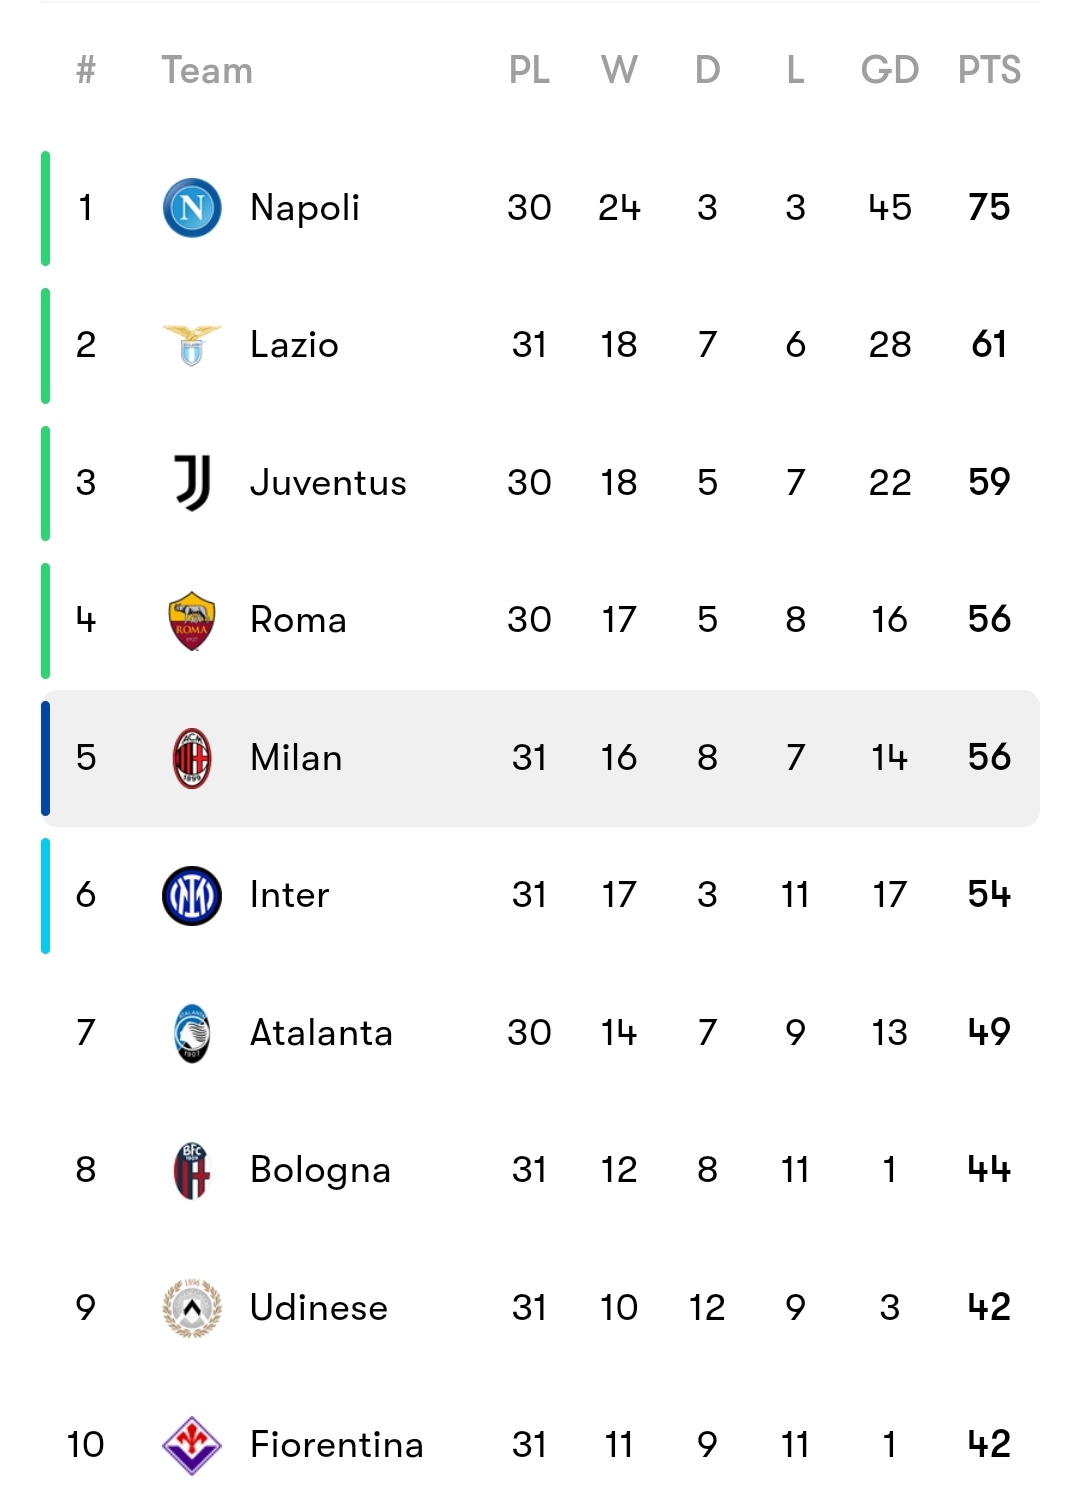Tap the Inter circular logo
The image size is (1080, 1496).
coord(192,895)
